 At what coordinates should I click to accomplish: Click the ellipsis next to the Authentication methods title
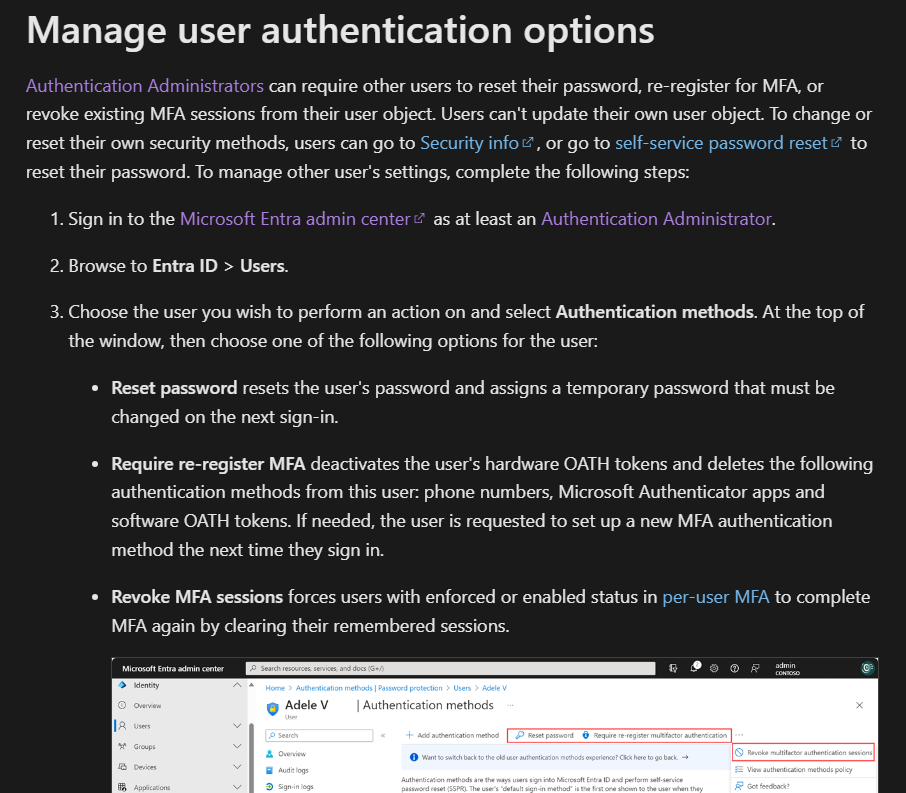pos(510,705)
